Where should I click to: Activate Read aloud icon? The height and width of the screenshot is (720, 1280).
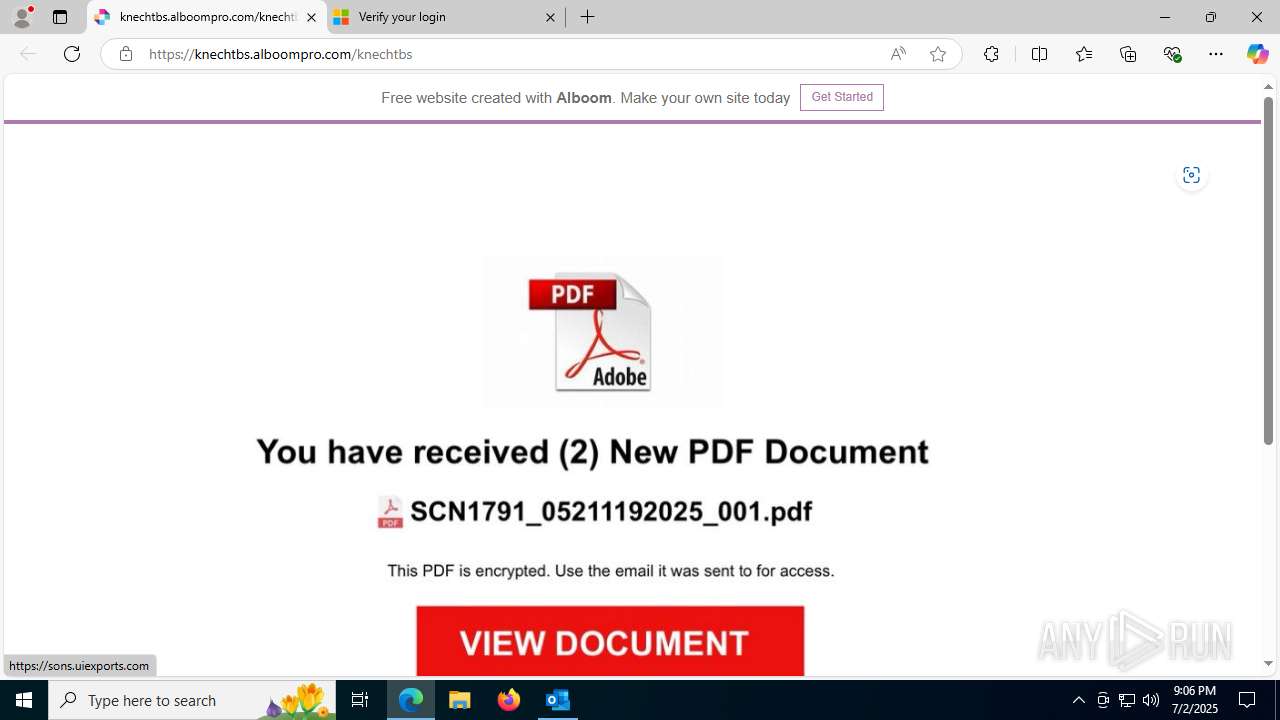pyautogui.click(x=898, y=54)
